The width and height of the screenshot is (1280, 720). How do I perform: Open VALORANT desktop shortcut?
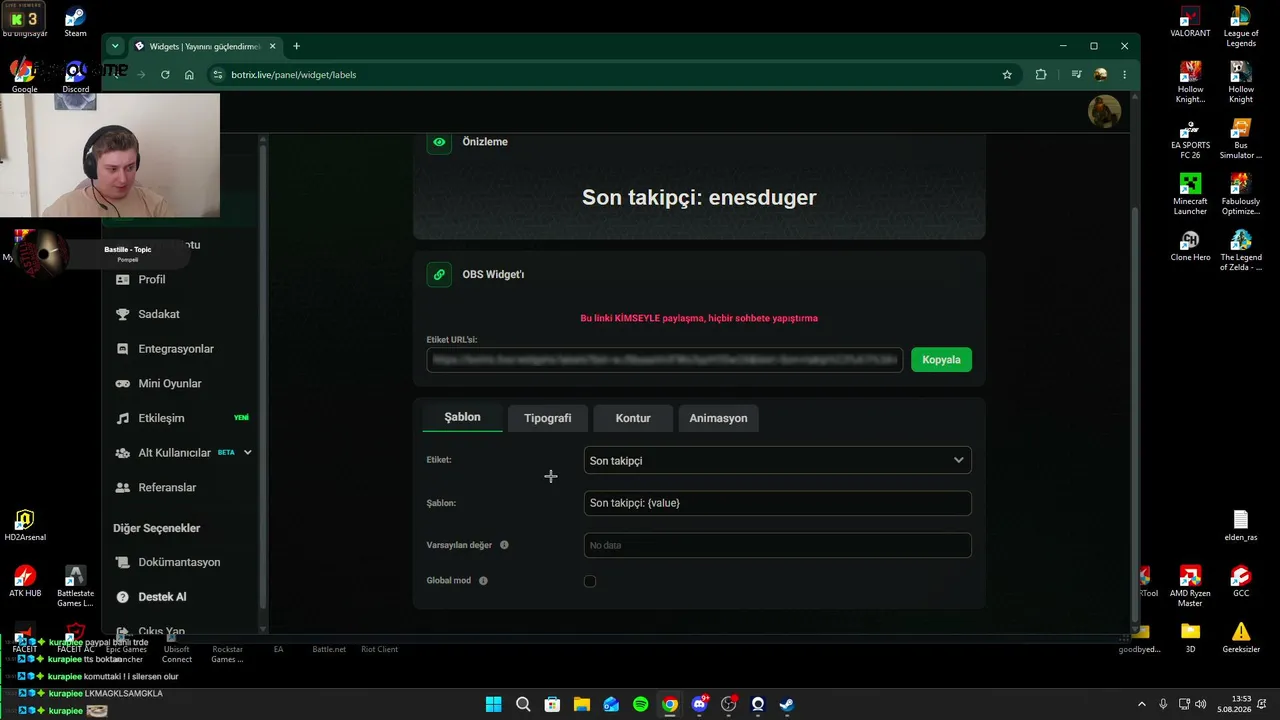coord(1190,22)
